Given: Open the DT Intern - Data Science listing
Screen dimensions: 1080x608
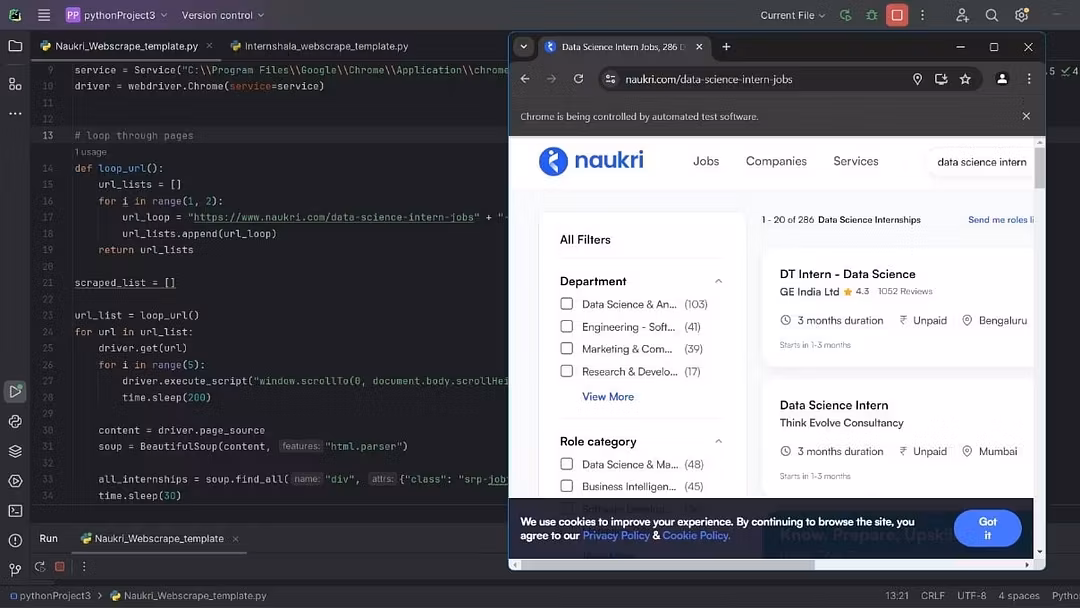Looking at the screenshot, I should [847, 274].
